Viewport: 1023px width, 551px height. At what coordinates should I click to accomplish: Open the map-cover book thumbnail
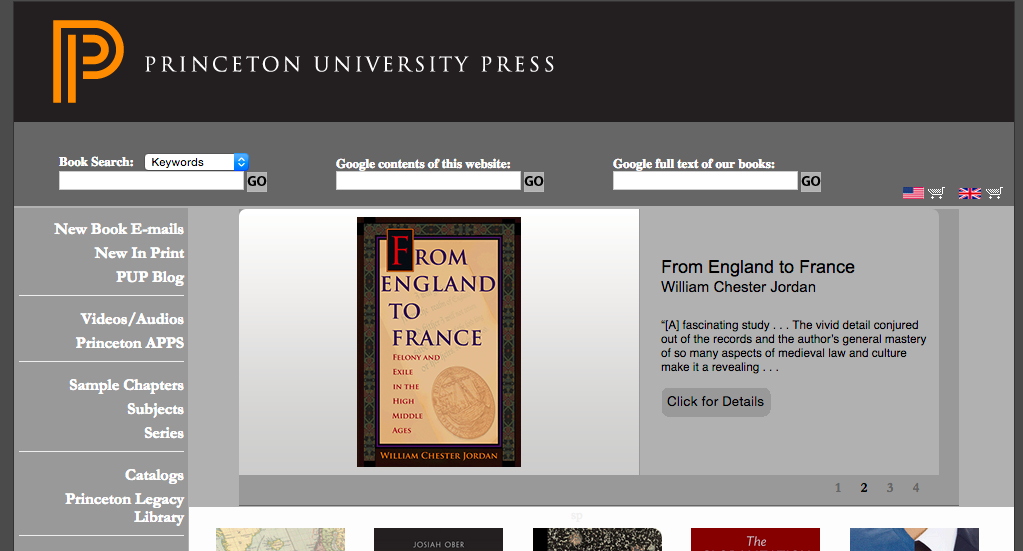[x=281, y=540]
